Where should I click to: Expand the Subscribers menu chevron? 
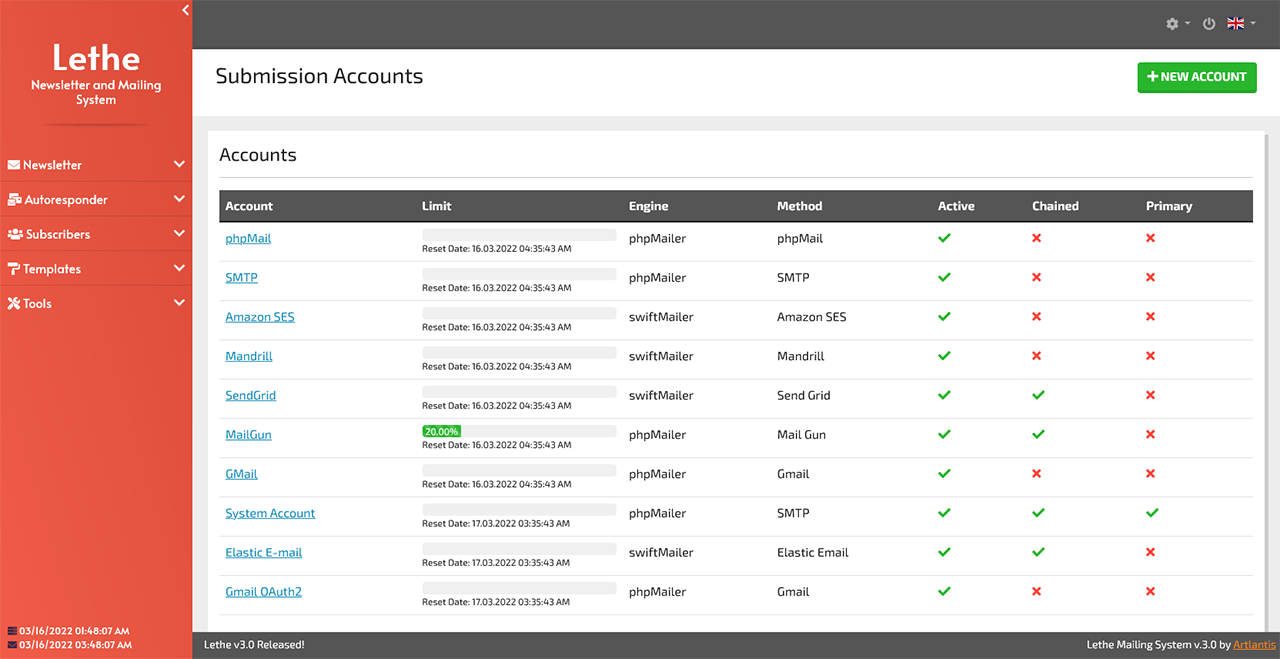[179, 233]
